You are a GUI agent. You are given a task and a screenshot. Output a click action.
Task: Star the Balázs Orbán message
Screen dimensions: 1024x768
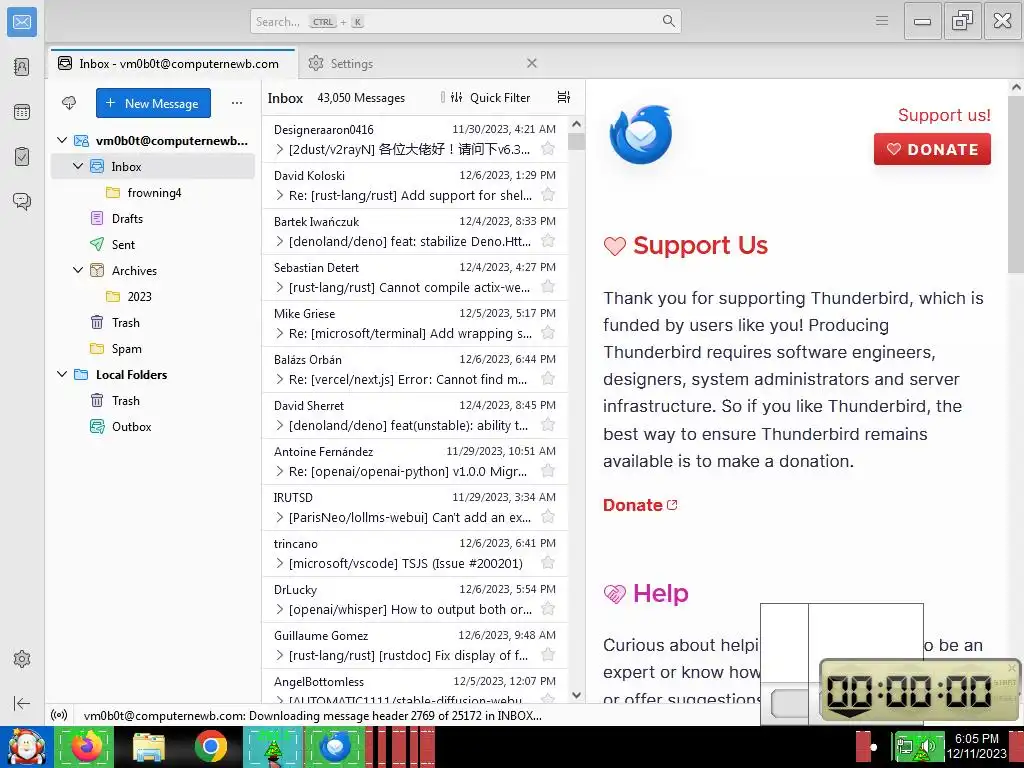[x=548, y=379]
